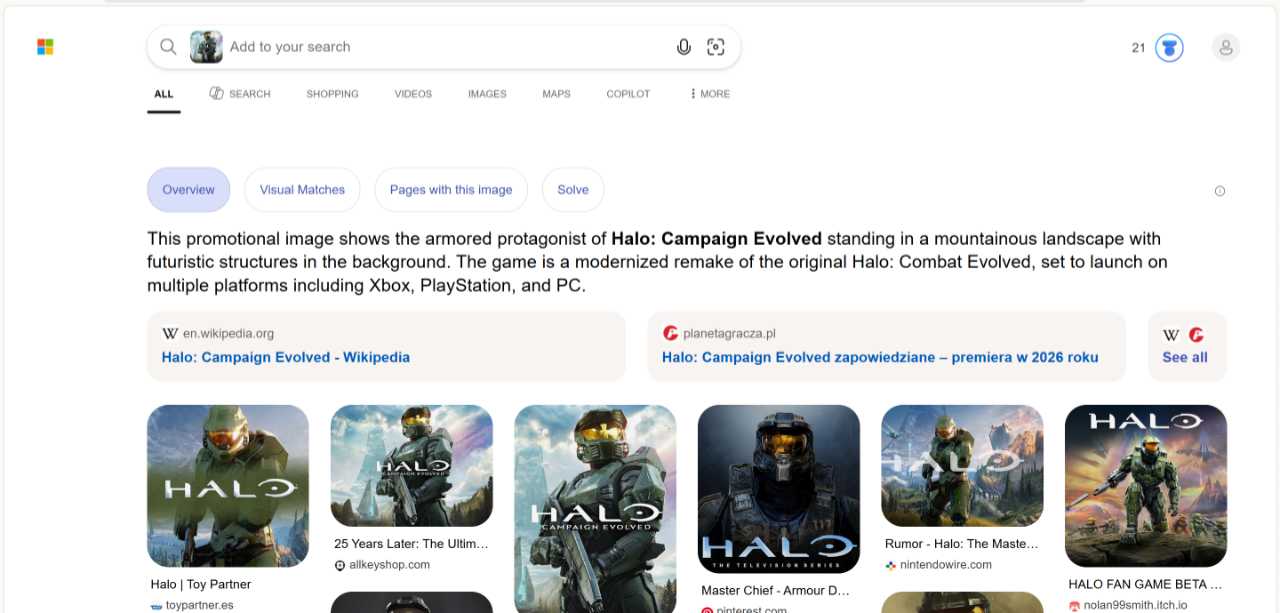This screenshot has width=1280, height=613.
Task: Click the bold 'Halo: Campaign Evolved' summary text
Action: coord(717,239)
